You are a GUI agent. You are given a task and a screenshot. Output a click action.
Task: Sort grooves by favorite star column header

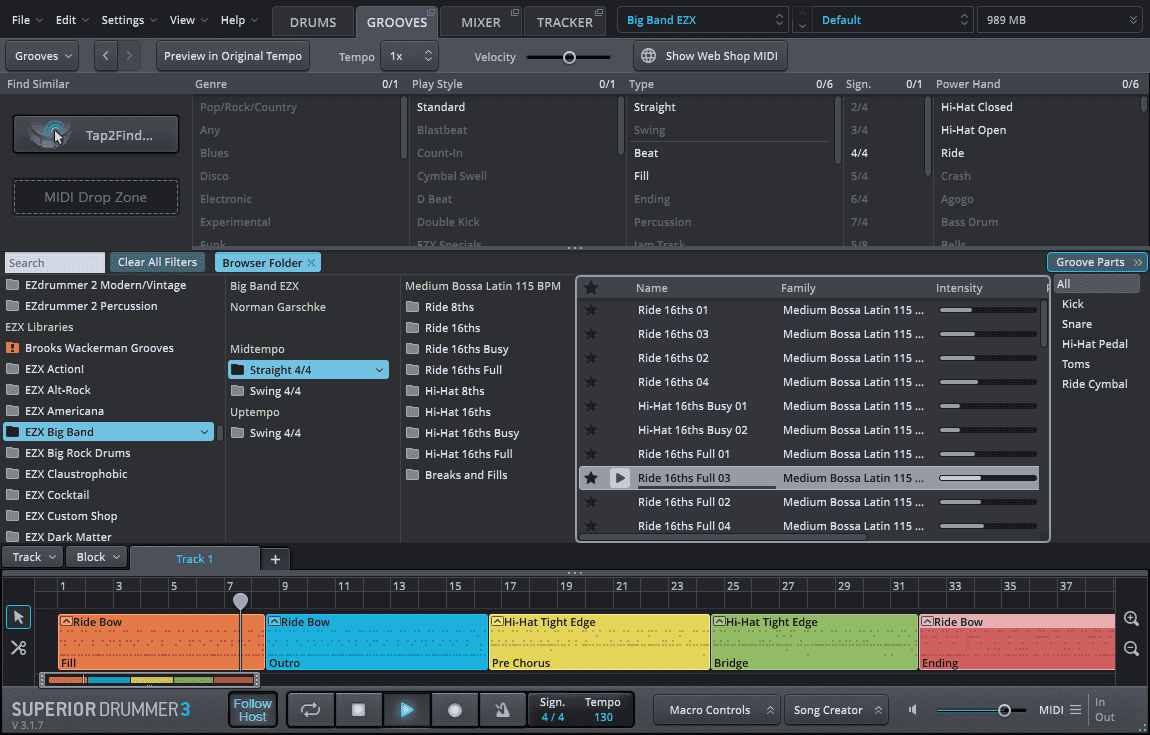(x=591, y=288)
